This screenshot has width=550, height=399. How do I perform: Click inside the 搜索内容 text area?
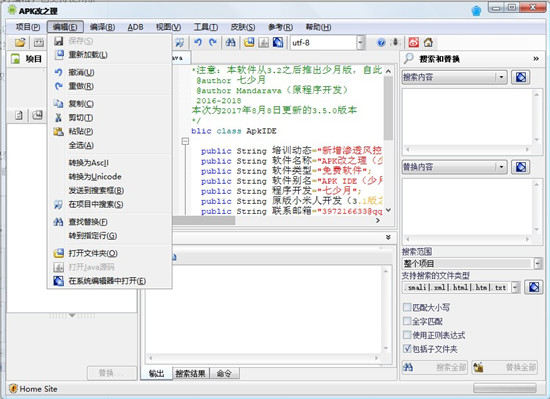click(468, 117)
